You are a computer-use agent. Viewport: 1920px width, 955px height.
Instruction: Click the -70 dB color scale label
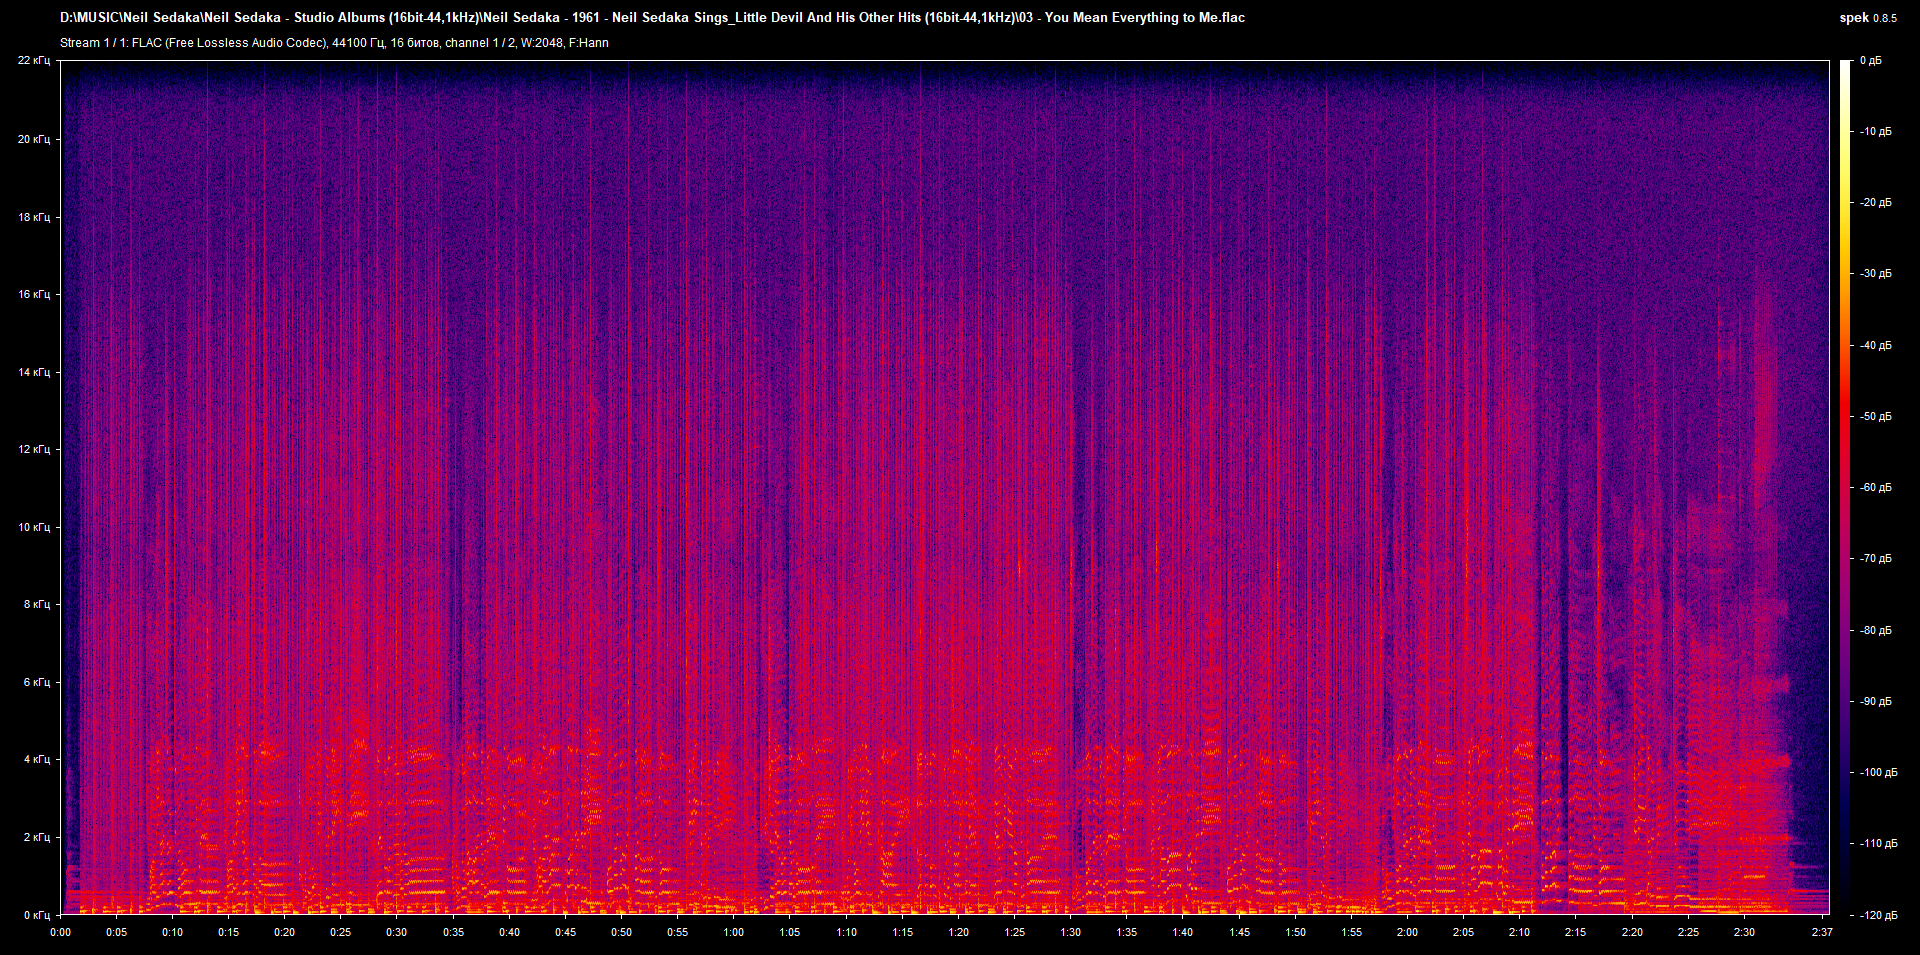pos(1875,558)
